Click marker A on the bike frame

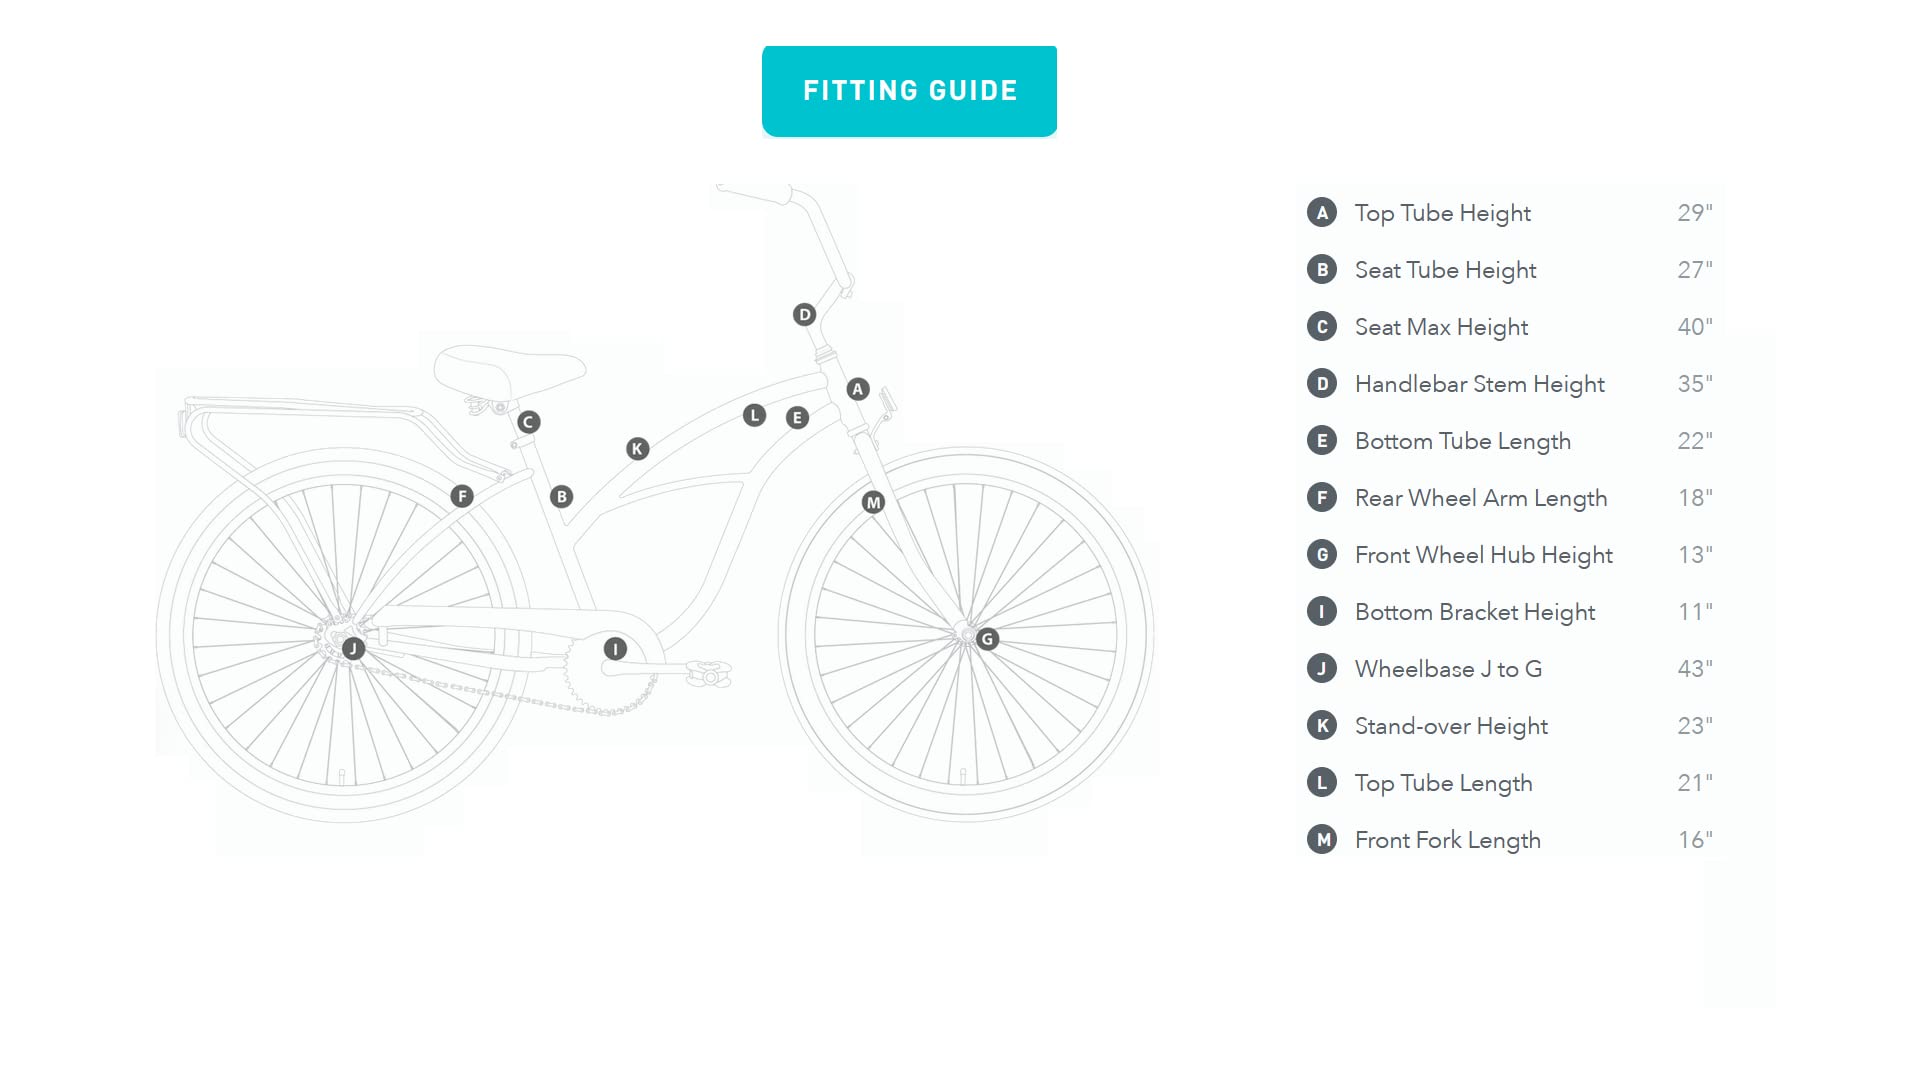858,389
